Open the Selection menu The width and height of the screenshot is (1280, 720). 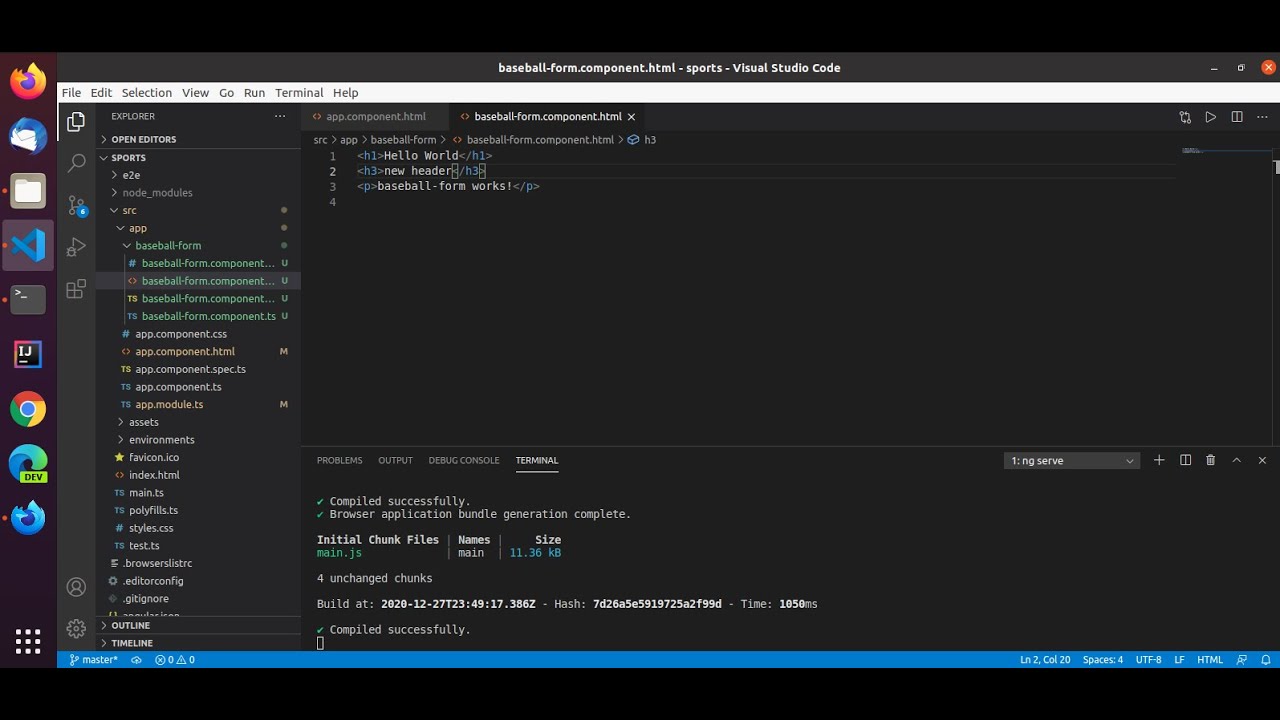pos(147,93)
